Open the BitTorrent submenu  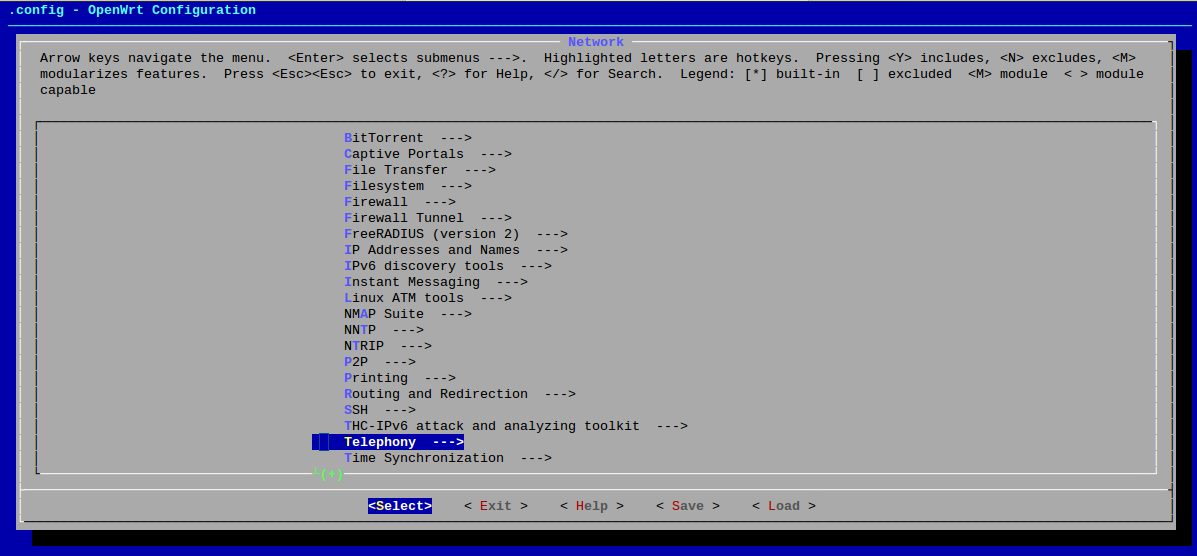click(x=408, y=138)
